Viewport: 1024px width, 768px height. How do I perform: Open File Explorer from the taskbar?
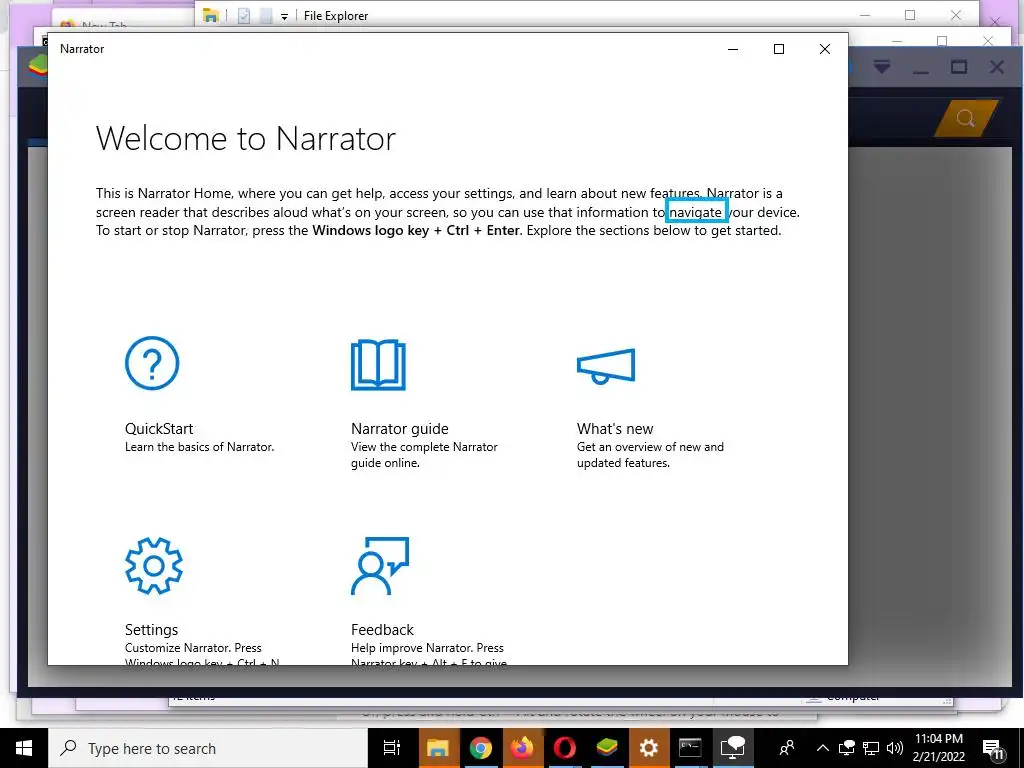tap(437, 748)
